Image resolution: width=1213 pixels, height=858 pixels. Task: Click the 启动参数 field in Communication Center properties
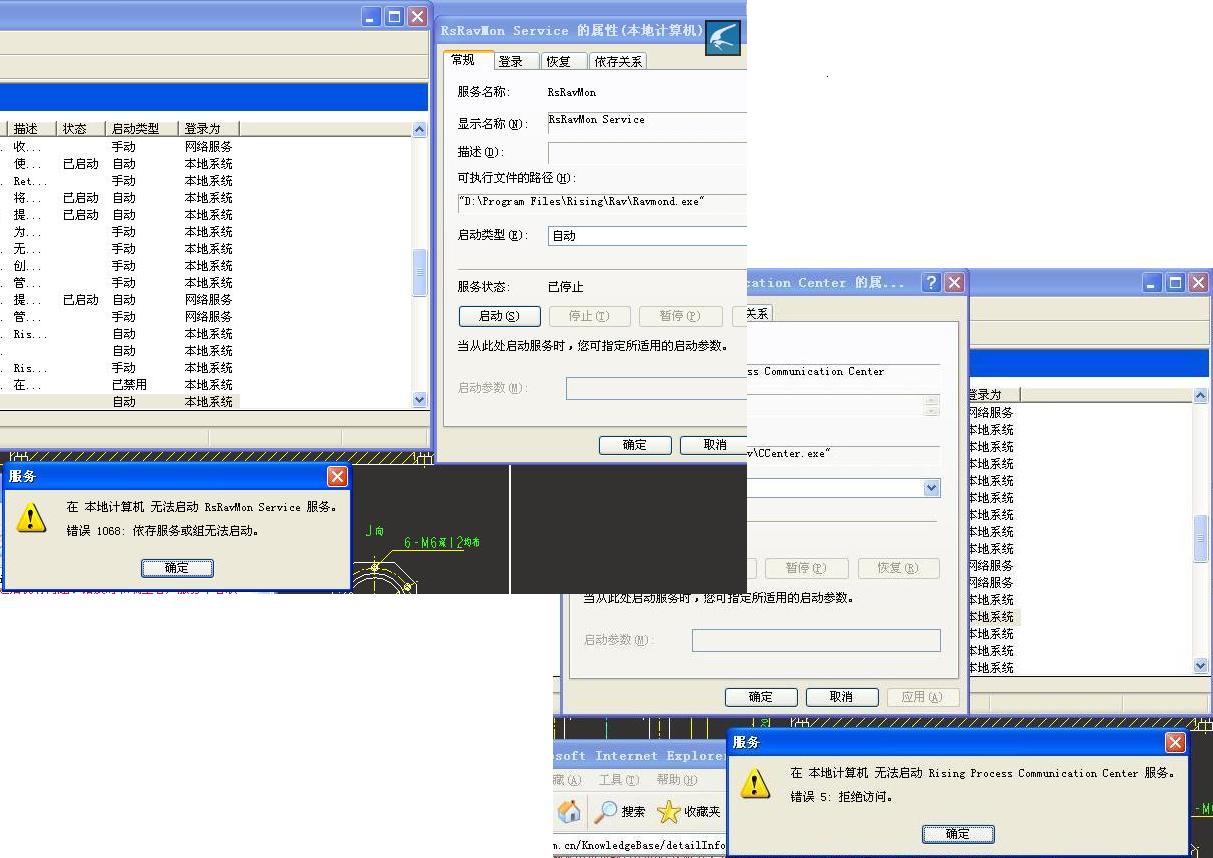click(x=816, y=640)
